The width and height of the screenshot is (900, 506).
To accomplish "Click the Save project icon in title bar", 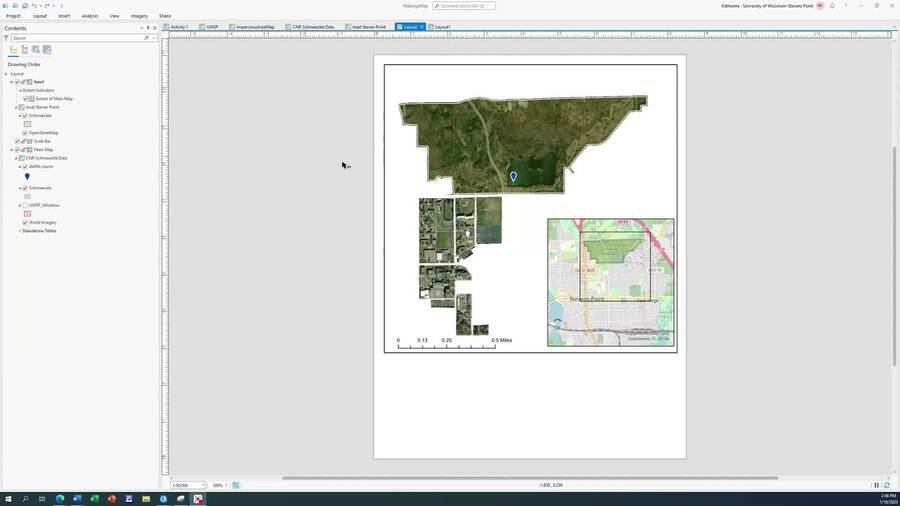I will [x=25, y=6].
